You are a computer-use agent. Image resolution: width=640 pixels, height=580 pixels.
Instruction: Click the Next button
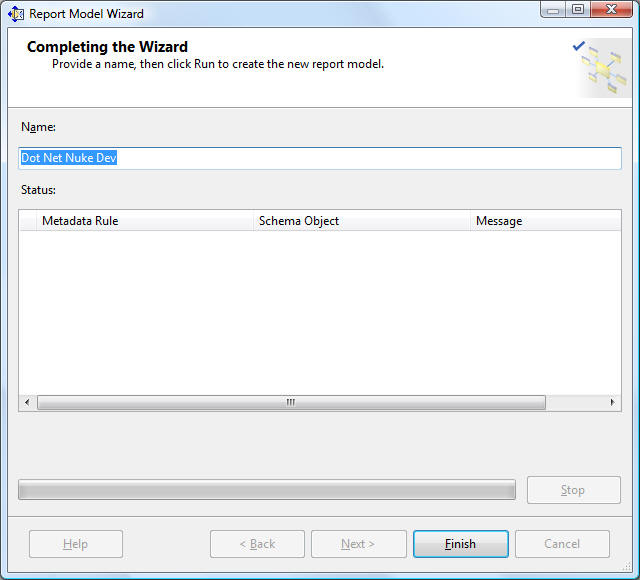(x=359, y=544)
